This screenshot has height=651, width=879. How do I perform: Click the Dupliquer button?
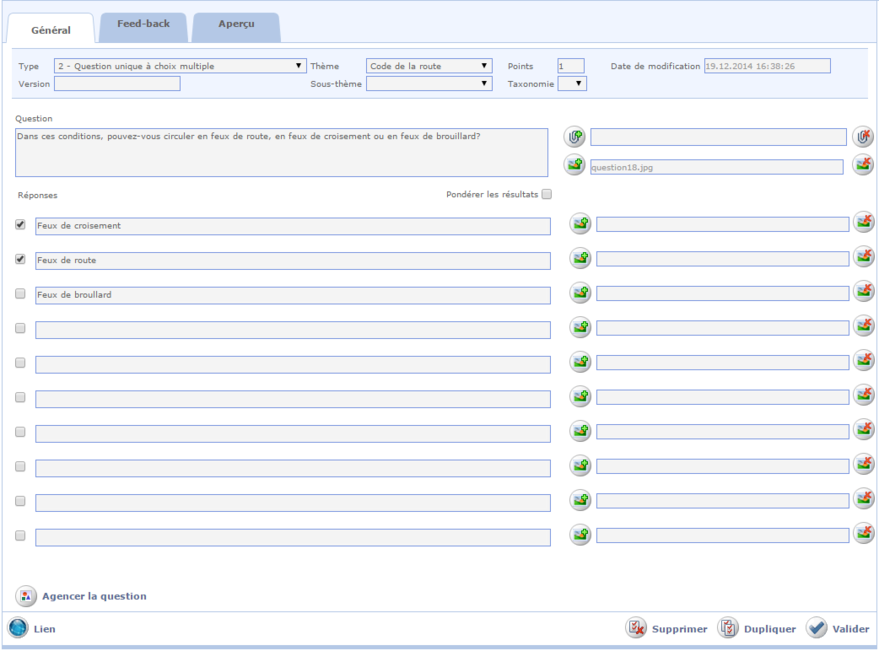pos(756,629)
